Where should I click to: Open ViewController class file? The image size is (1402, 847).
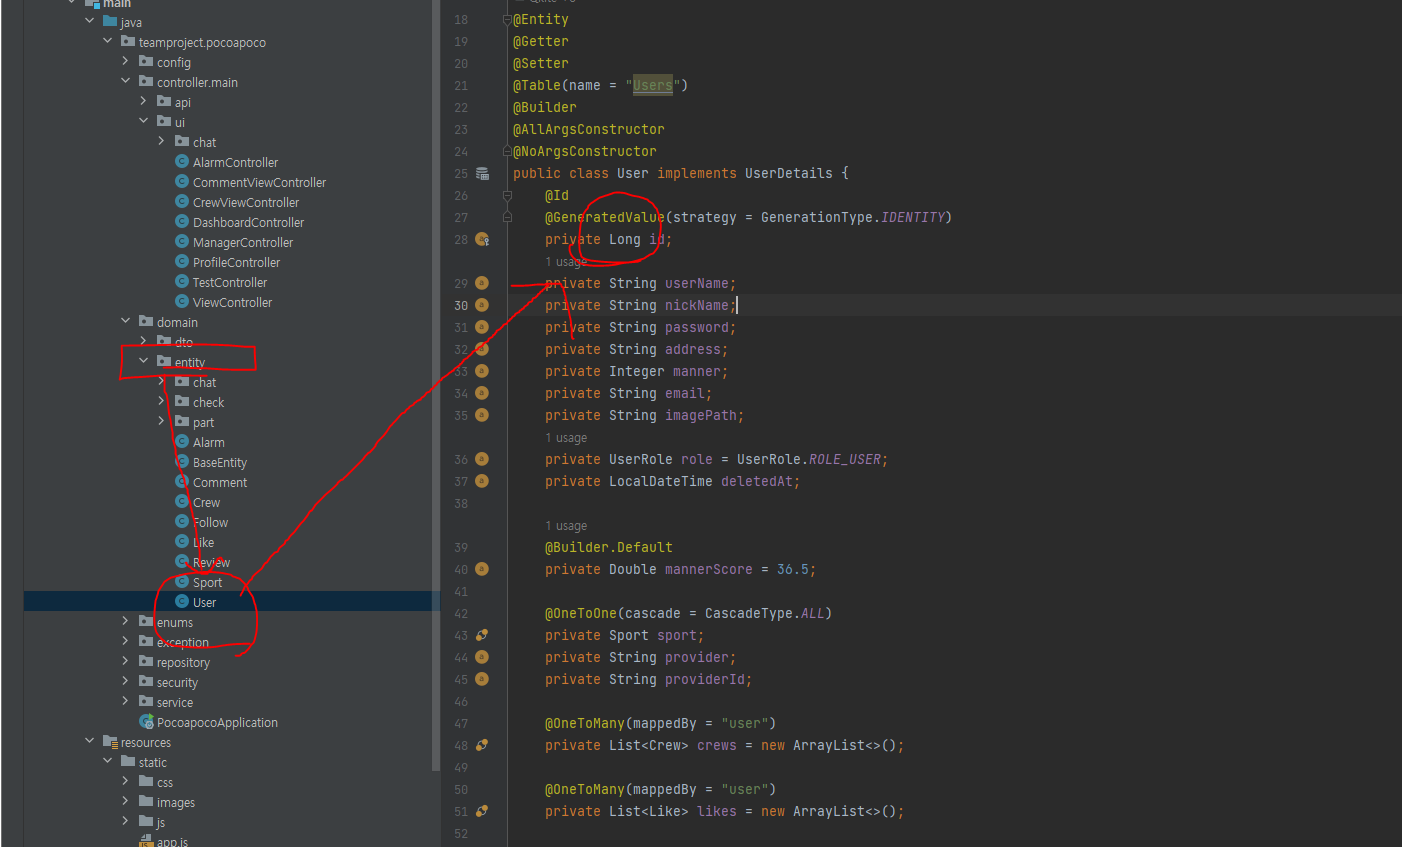[232, 302]
